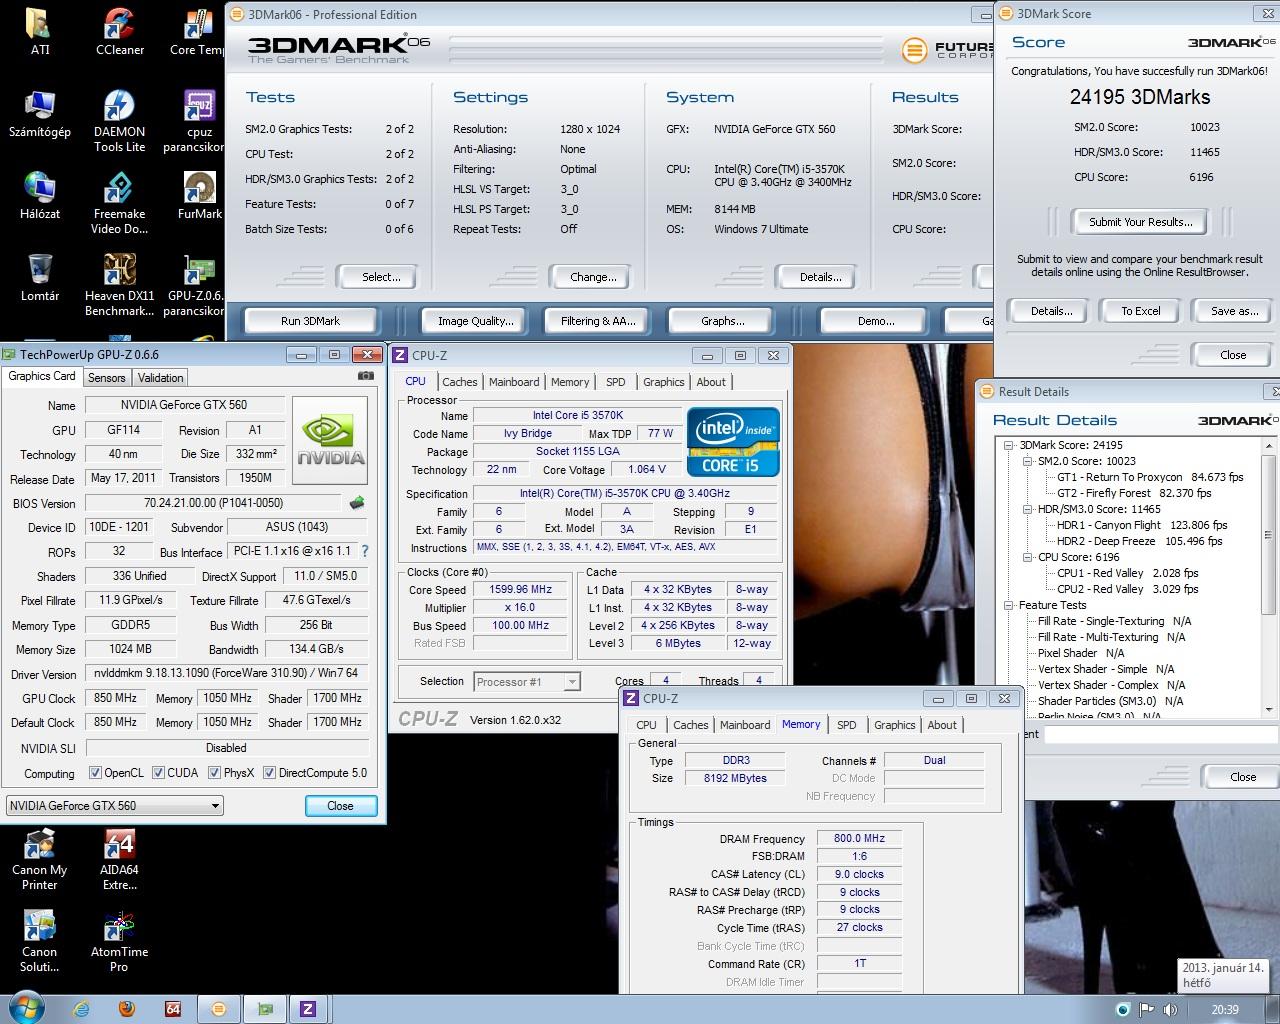Click the taskbar clock showing 20:39
Viewport: 1280px width, 1024px height.
tap(1225, 1010)
